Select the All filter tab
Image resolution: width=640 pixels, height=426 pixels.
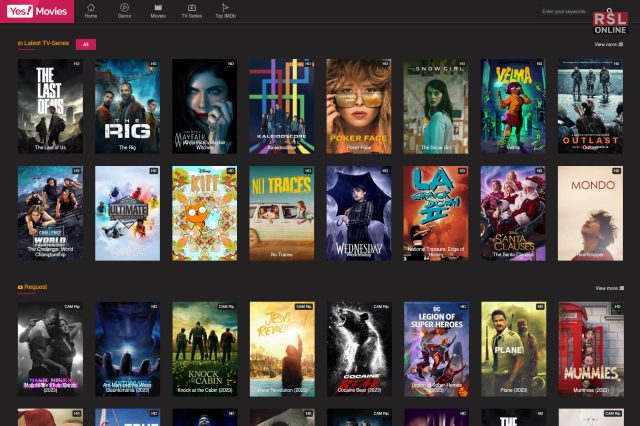coord(86,44)
